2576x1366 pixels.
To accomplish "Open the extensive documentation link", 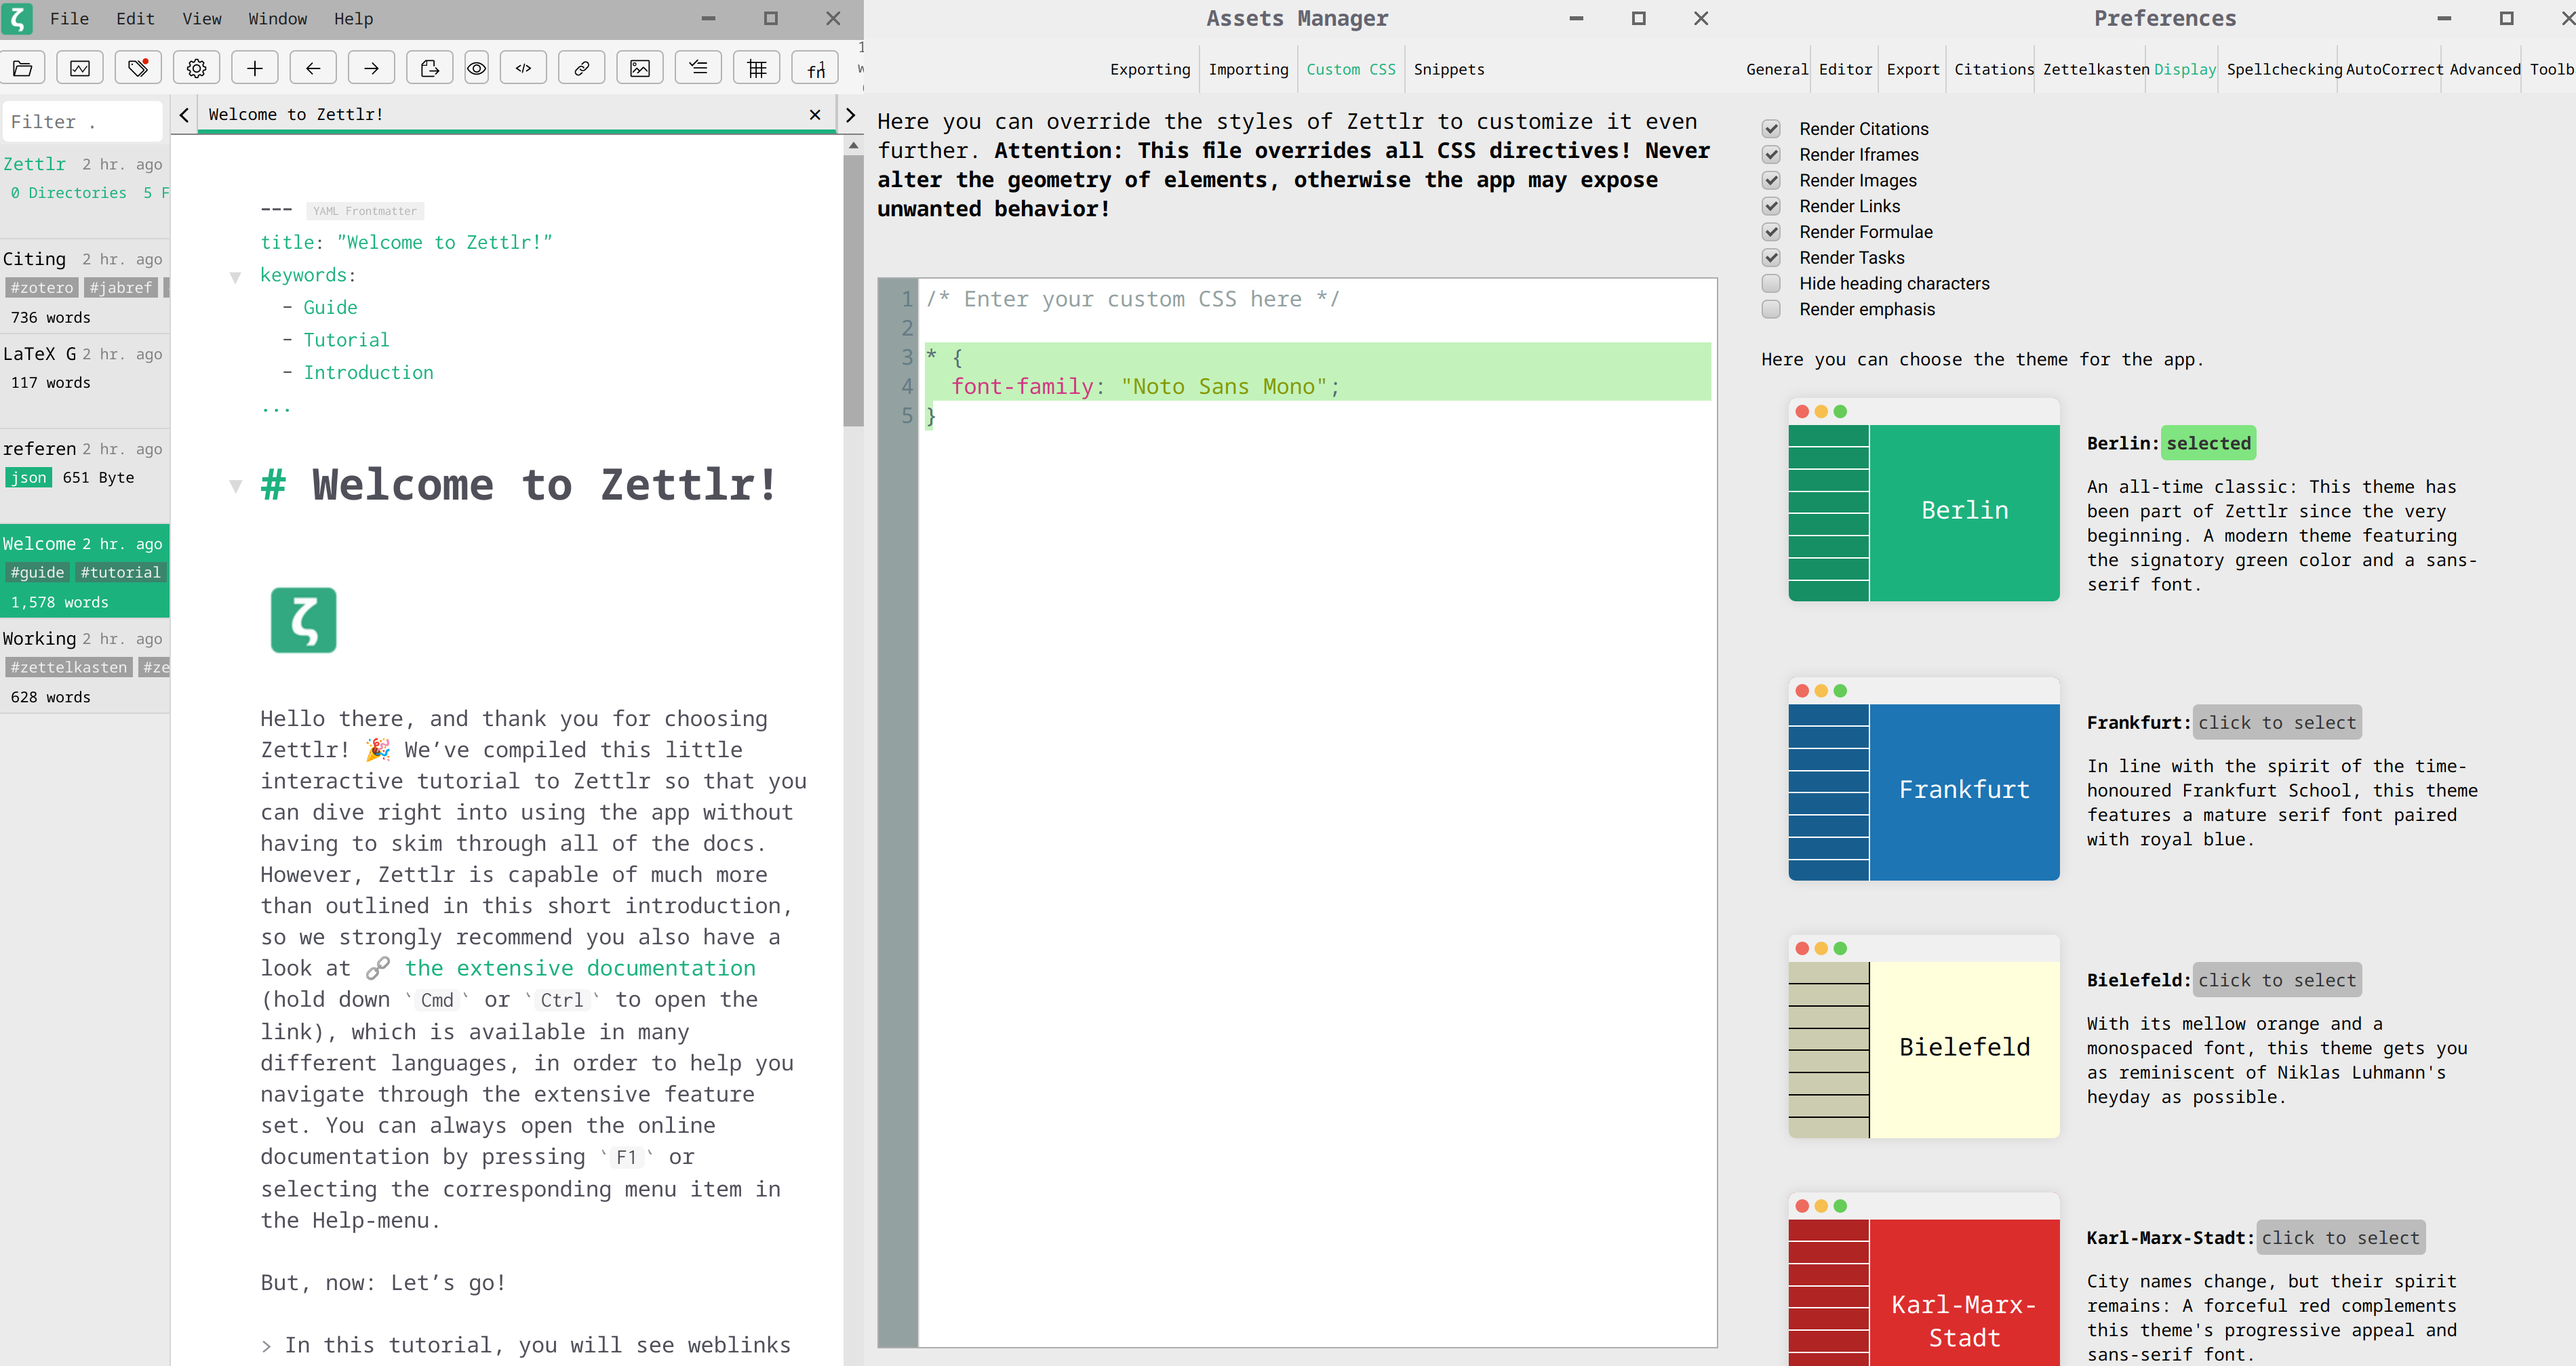I will [x=580, y=968].
